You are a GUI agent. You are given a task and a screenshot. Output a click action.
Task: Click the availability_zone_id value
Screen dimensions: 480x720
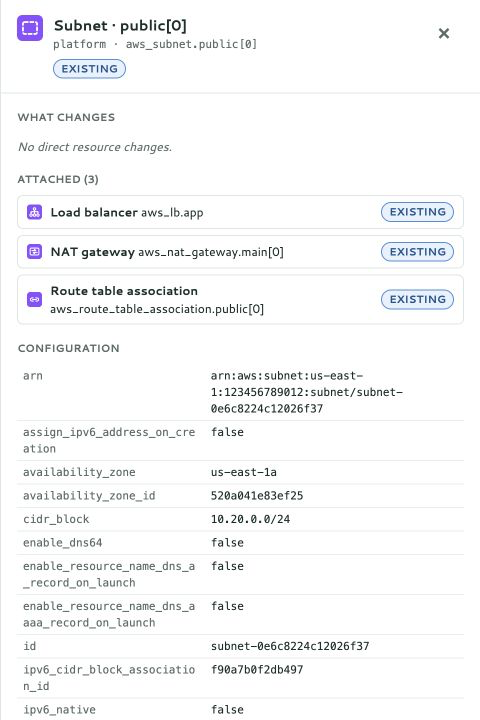(x=257, y=495)
